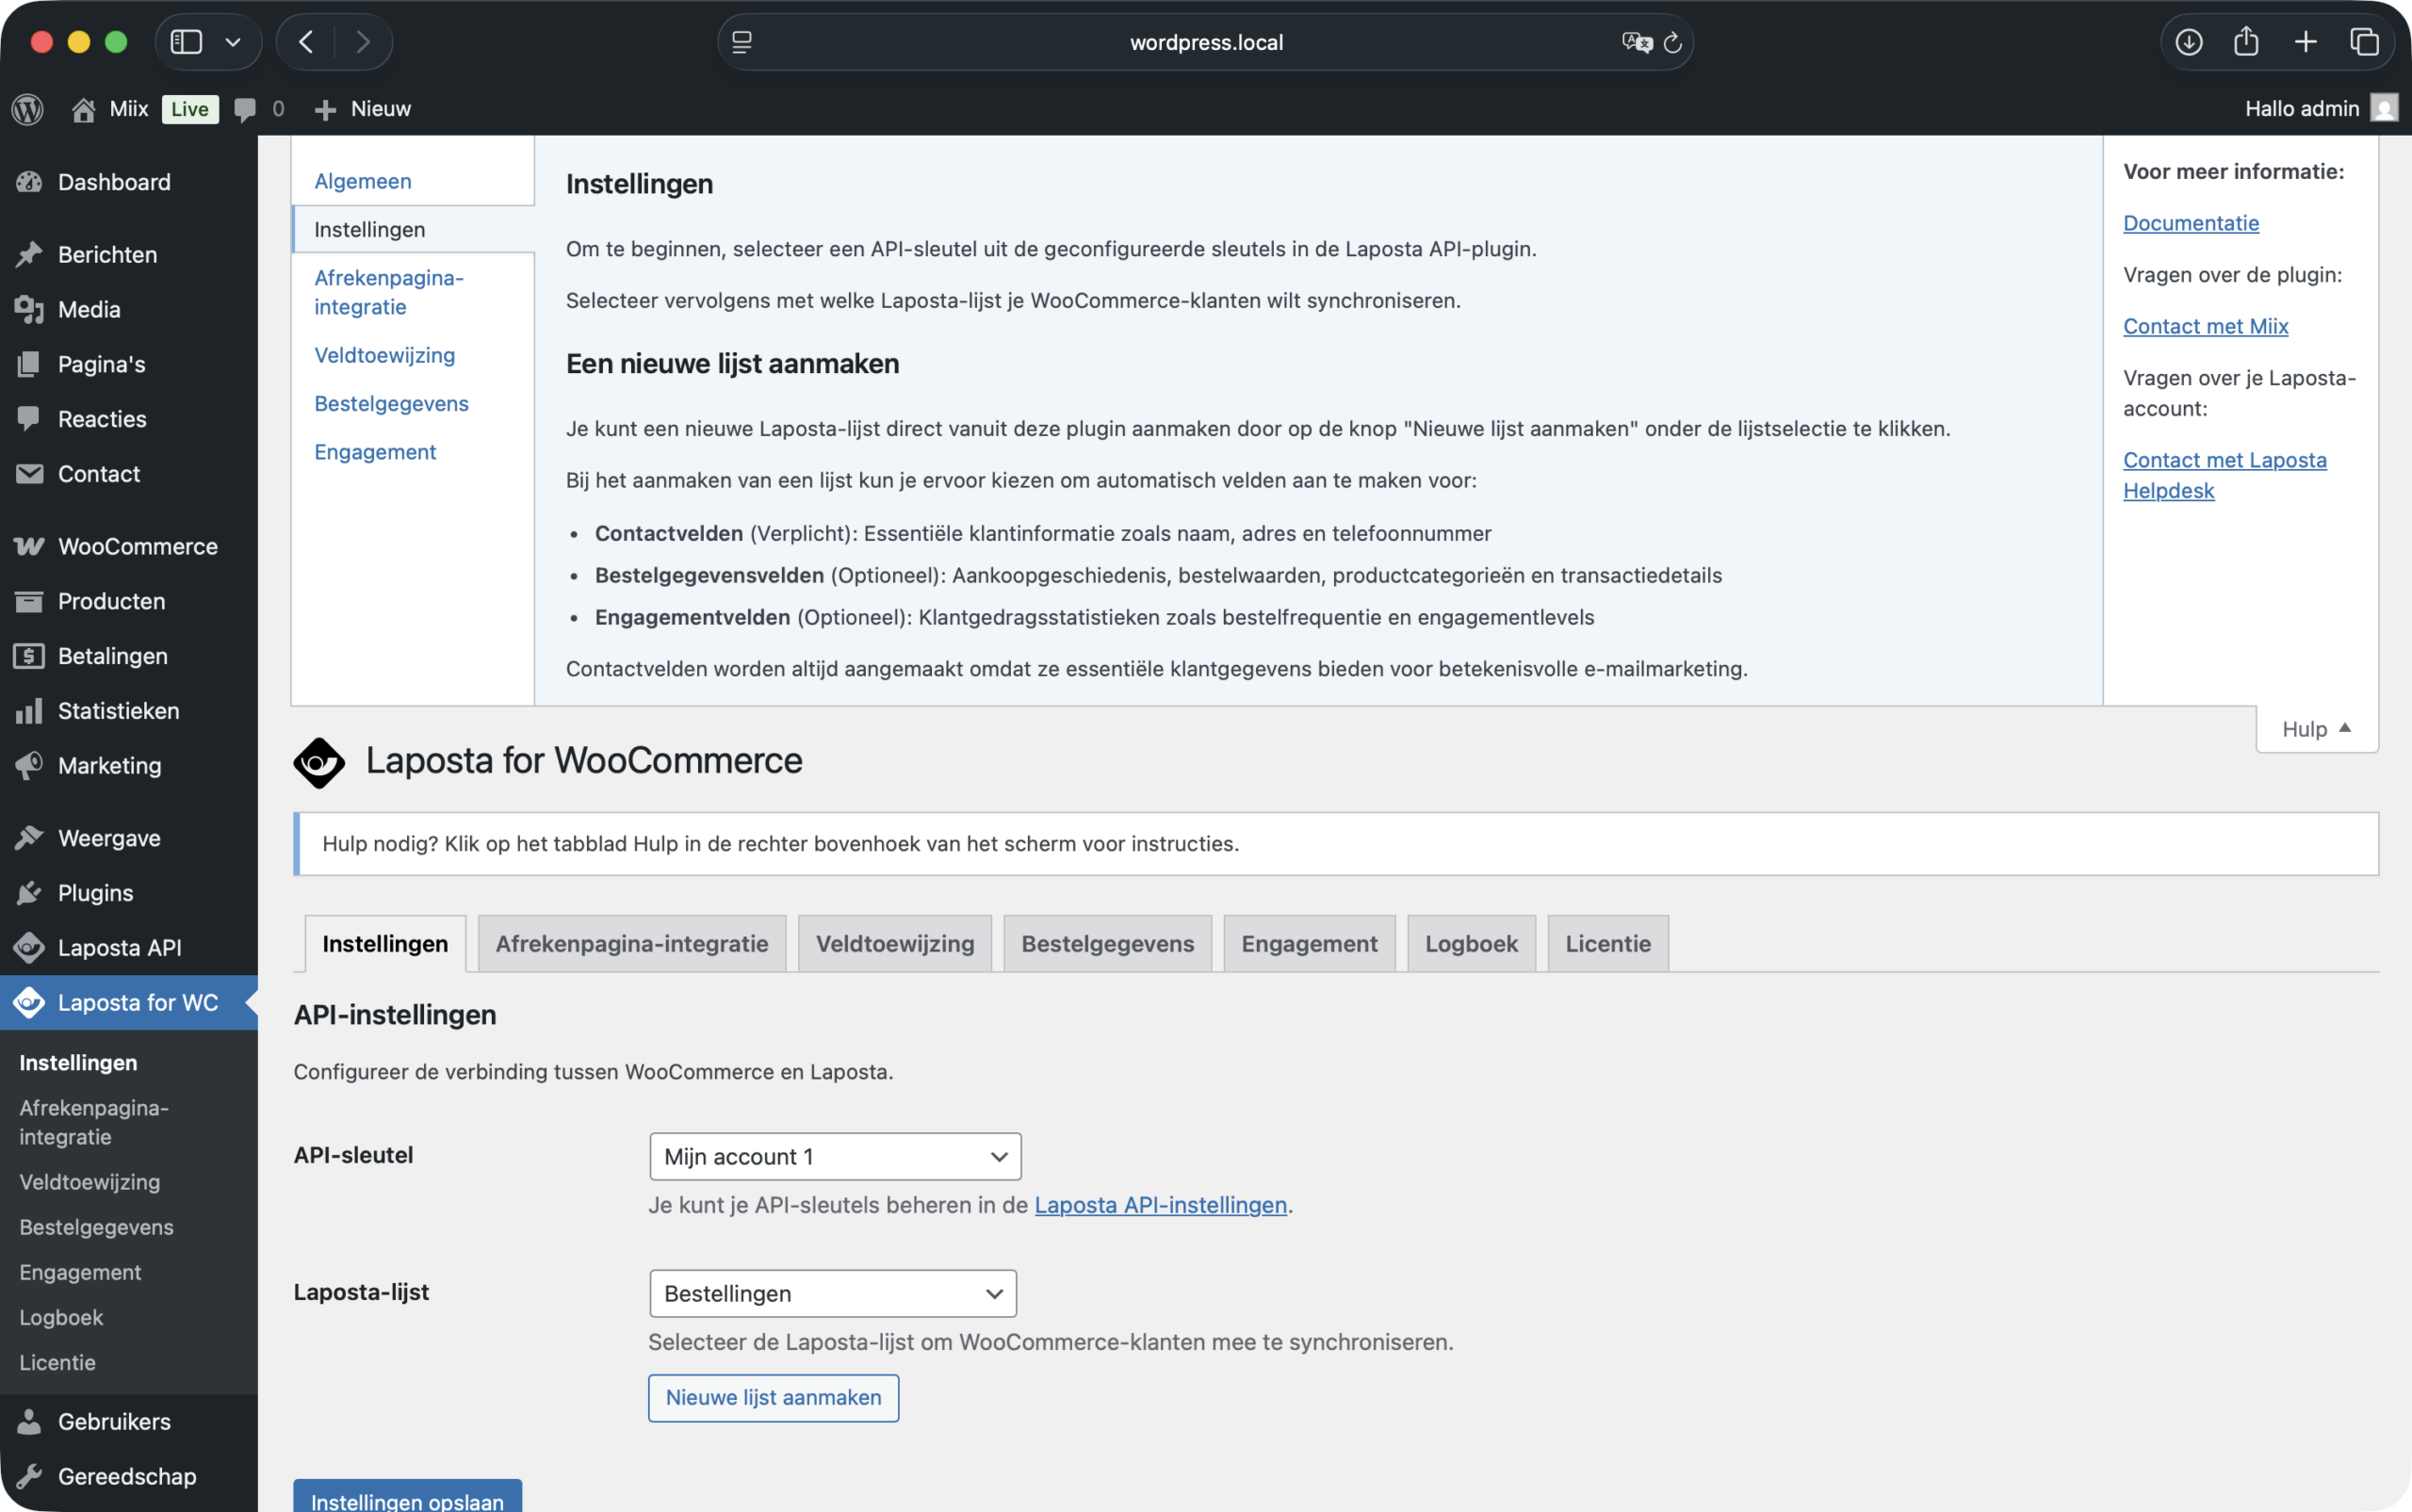Switch to the Veldtoewijzing tab

point(894,943)
